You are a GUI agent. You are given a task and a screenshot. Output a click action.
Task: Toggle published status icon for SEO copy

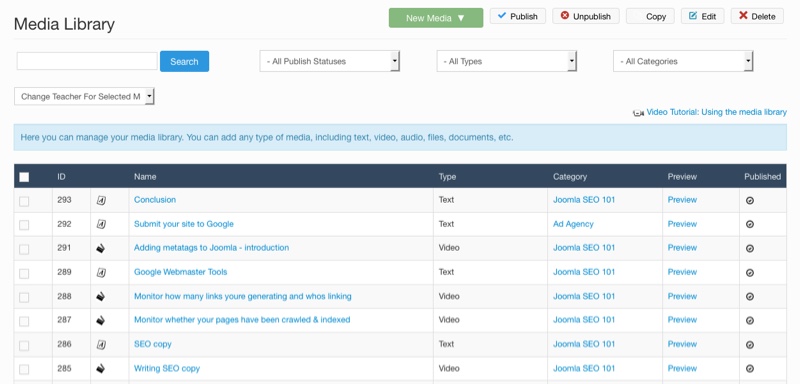pyautogui.click(x=749, y=345)
